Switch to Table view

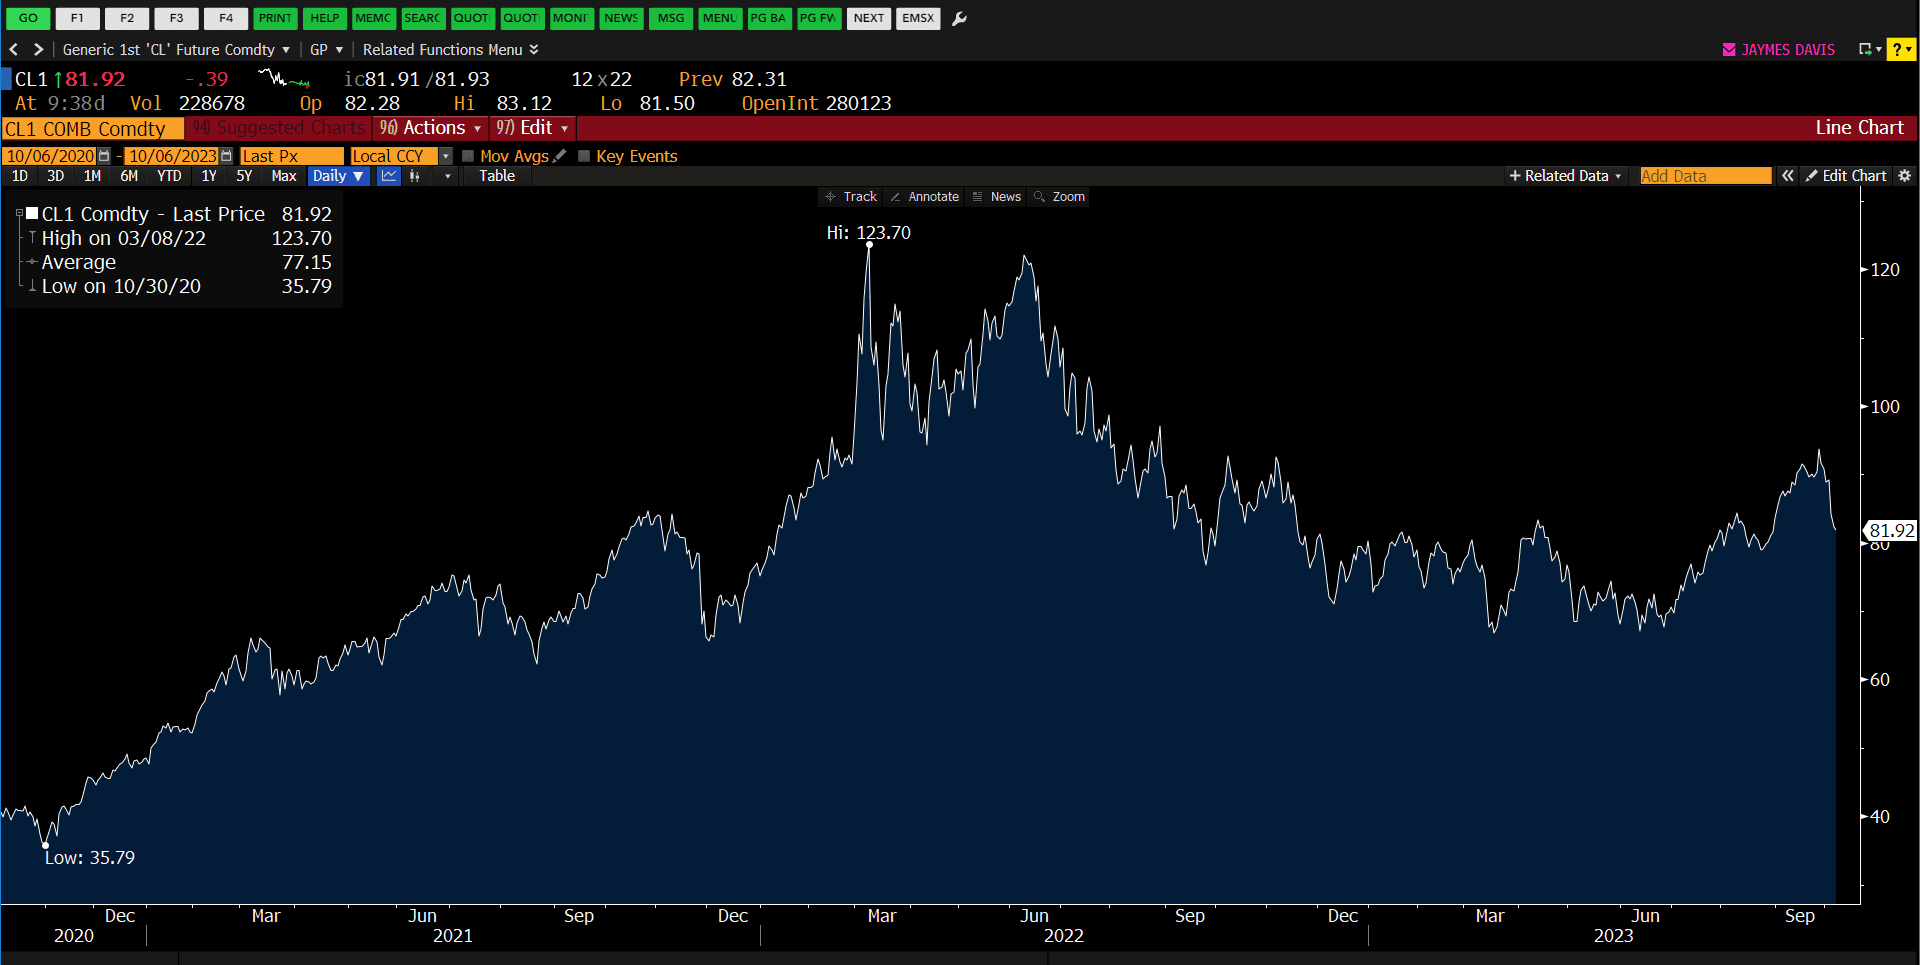[x=497, y=176]
